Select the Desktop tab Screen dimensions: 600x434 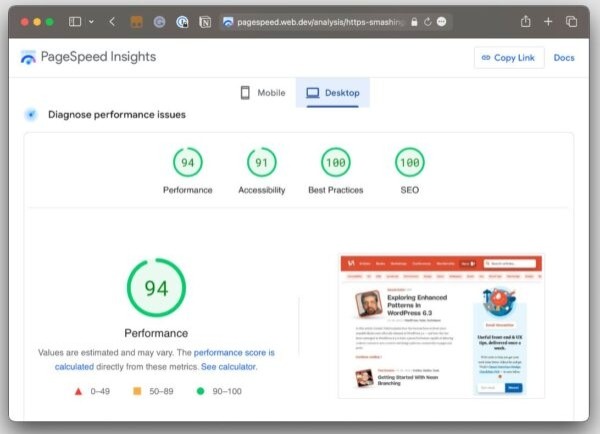pyautogui.click(x=333, y=93)
